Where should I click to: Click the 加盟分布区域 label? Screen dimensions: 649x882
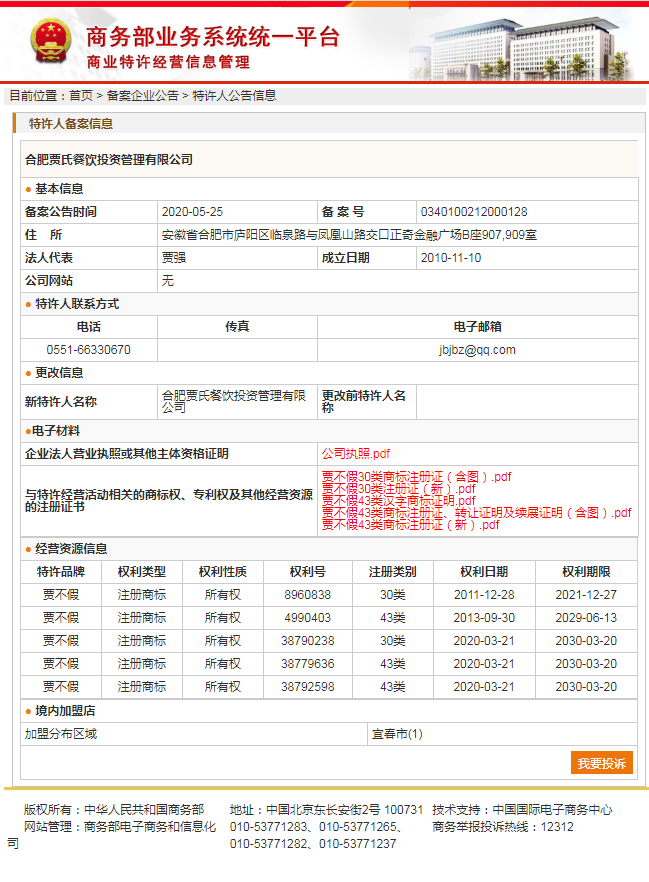pyautogui.click(x=61, y=734)
